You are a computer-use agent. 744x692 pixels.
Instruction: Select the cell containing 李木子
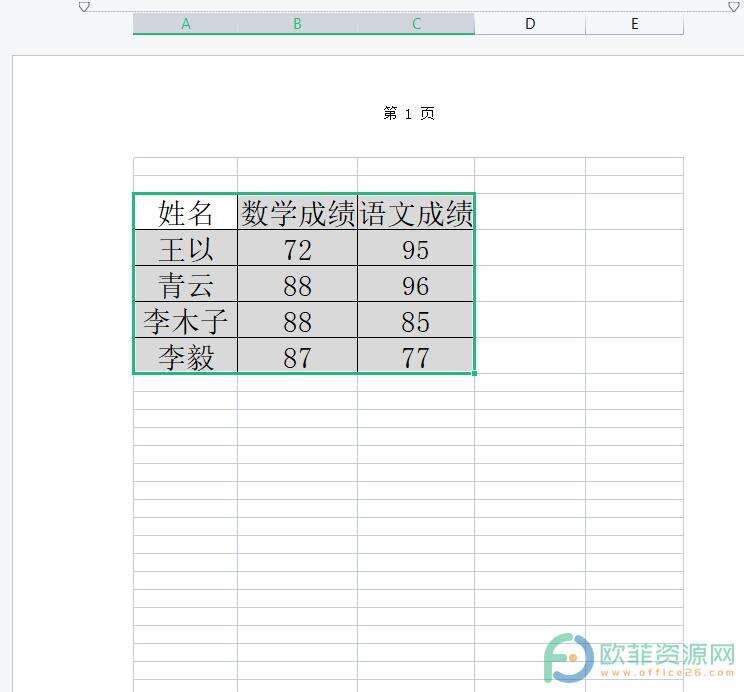click(186, 320)
